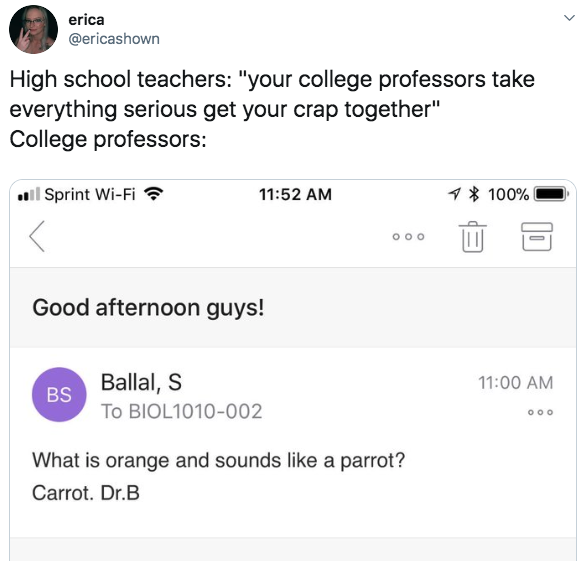Tap the Bluetooth status icon
This screenshot has height=561, width=585.
pos(474,194)
